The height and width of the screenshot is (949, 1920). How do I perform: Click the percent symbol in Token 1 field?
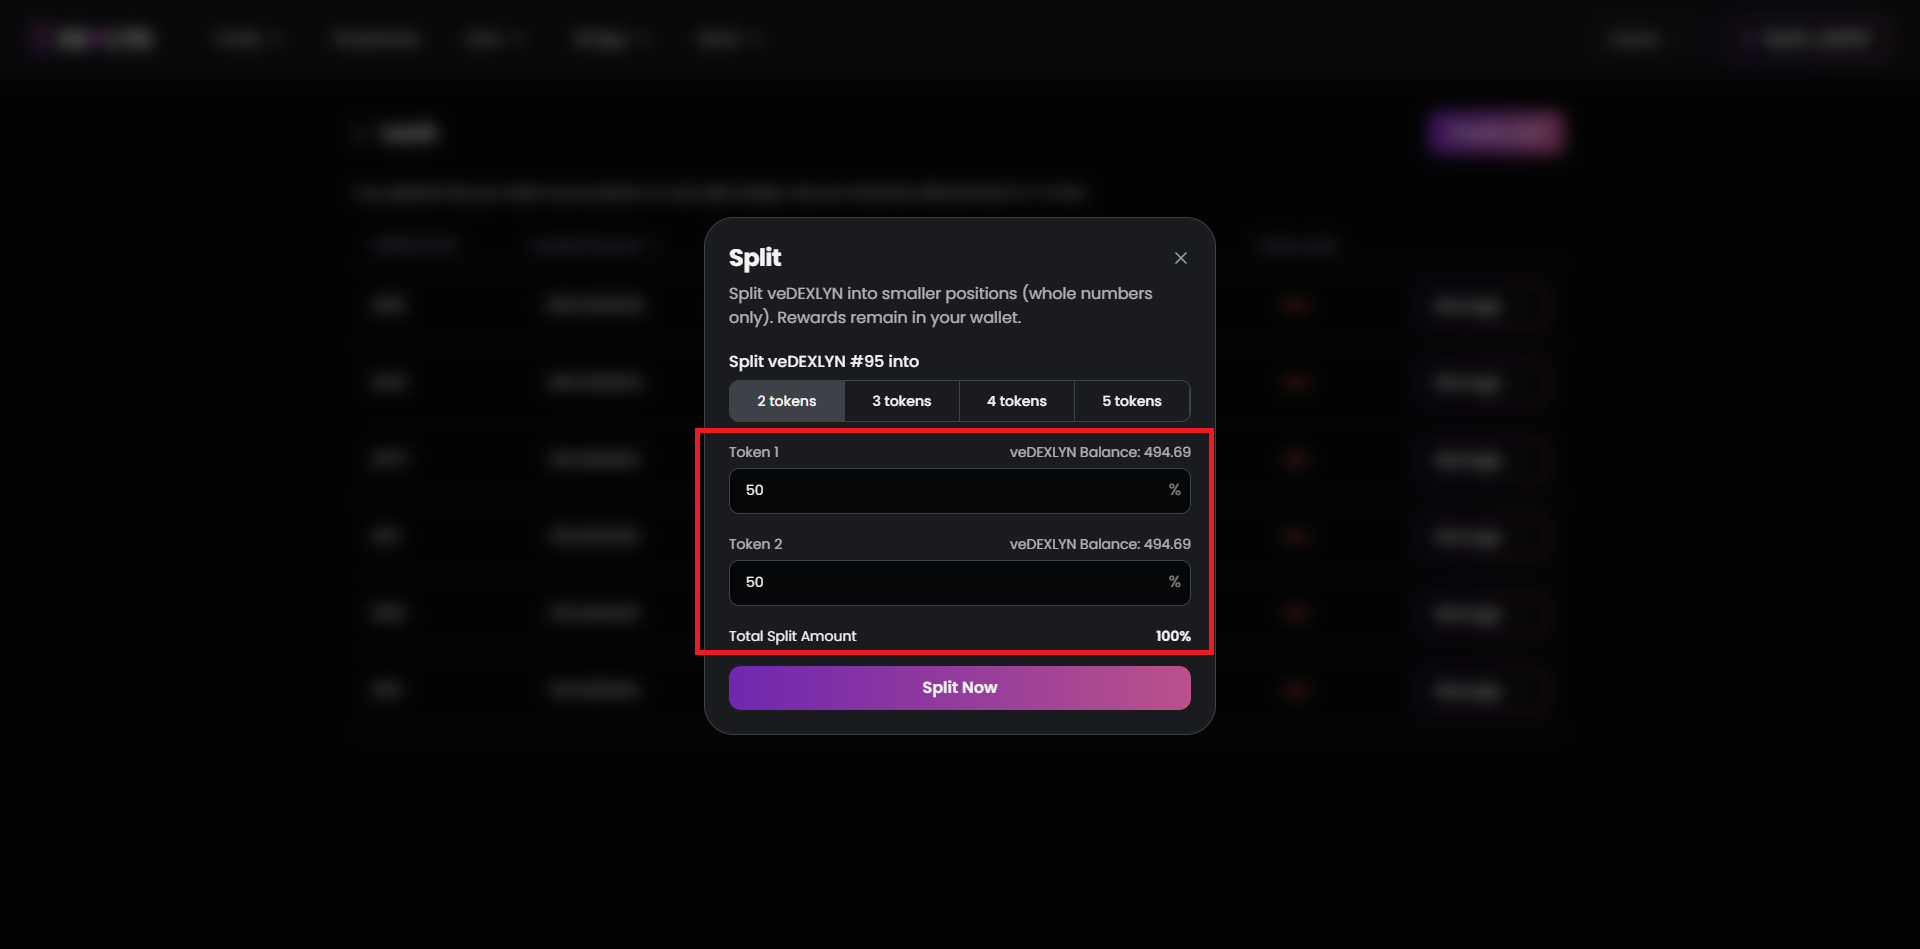[1174, 490]
